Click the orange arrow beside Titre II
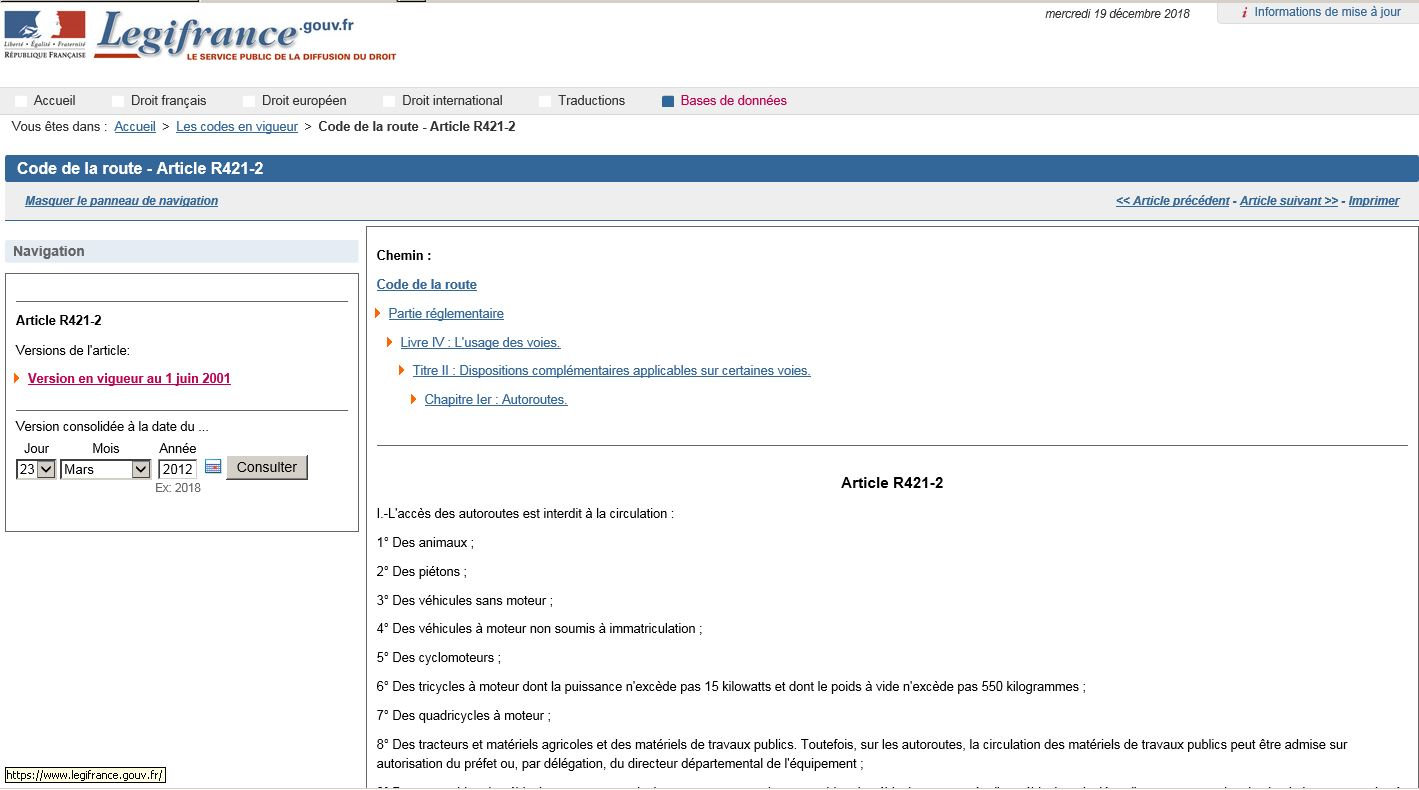This screenshot has height=790, width=1419. coord(403,371)
